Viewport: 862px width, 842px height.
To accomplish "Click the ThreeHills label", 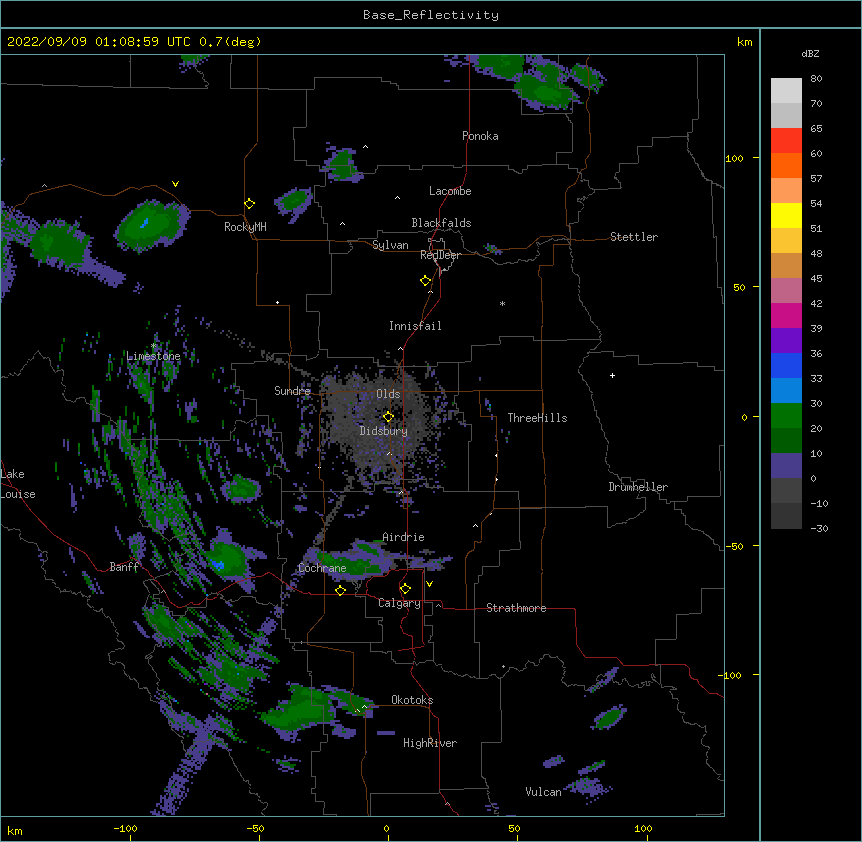I will tap(537, 418).
